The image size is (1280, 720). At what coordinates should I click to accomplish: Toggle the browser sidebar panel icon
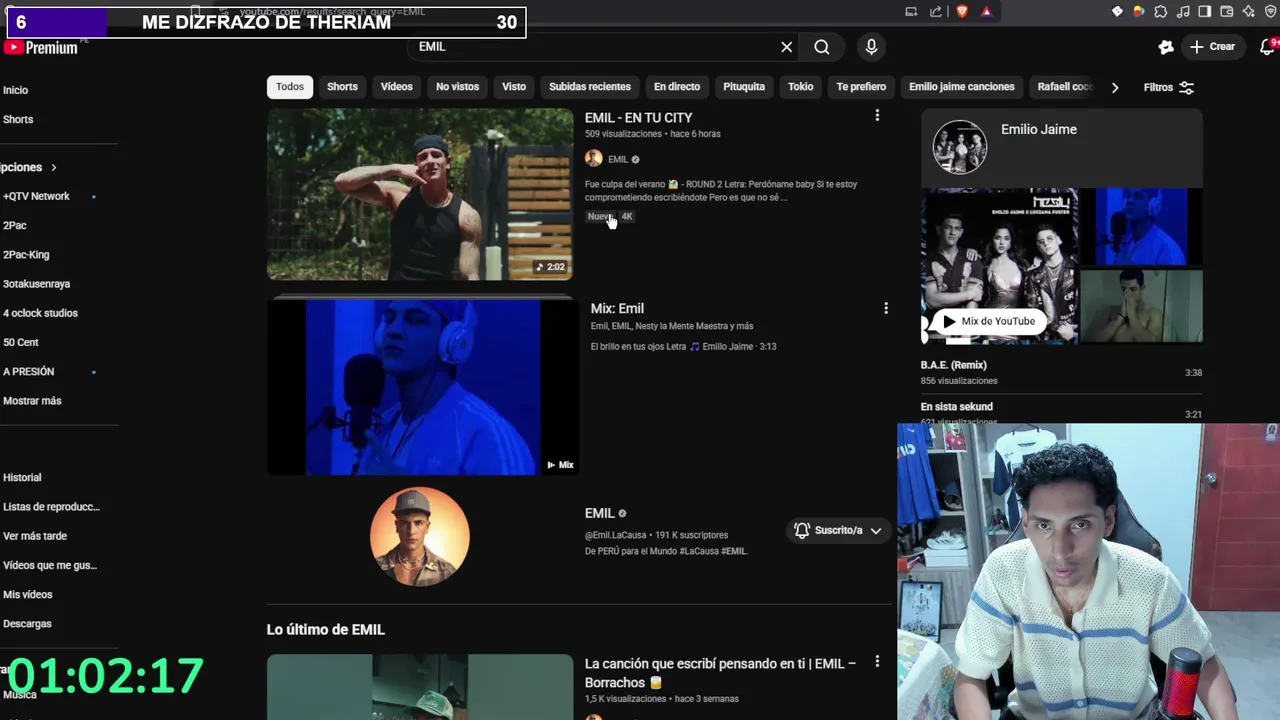click(x=1205, y=12)
